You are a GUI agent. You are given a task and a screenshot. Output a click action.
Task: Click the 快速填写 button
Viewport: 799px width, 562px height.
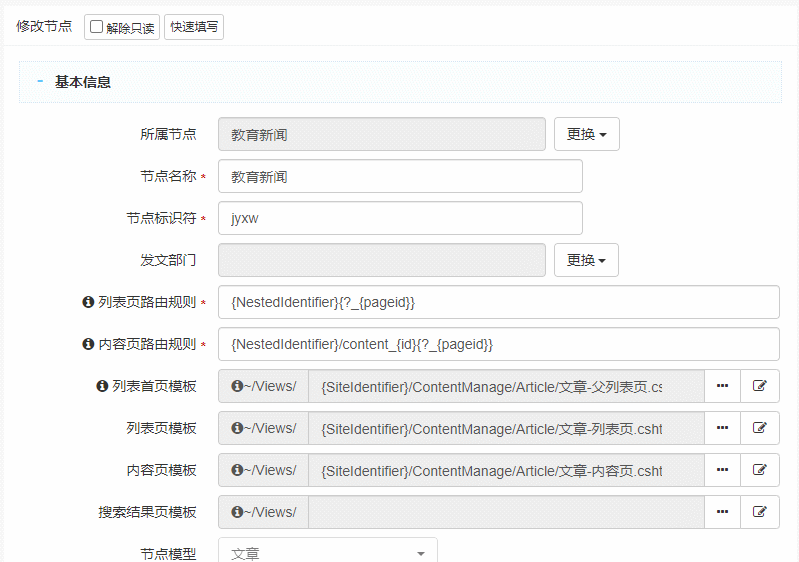pos(194,27)
